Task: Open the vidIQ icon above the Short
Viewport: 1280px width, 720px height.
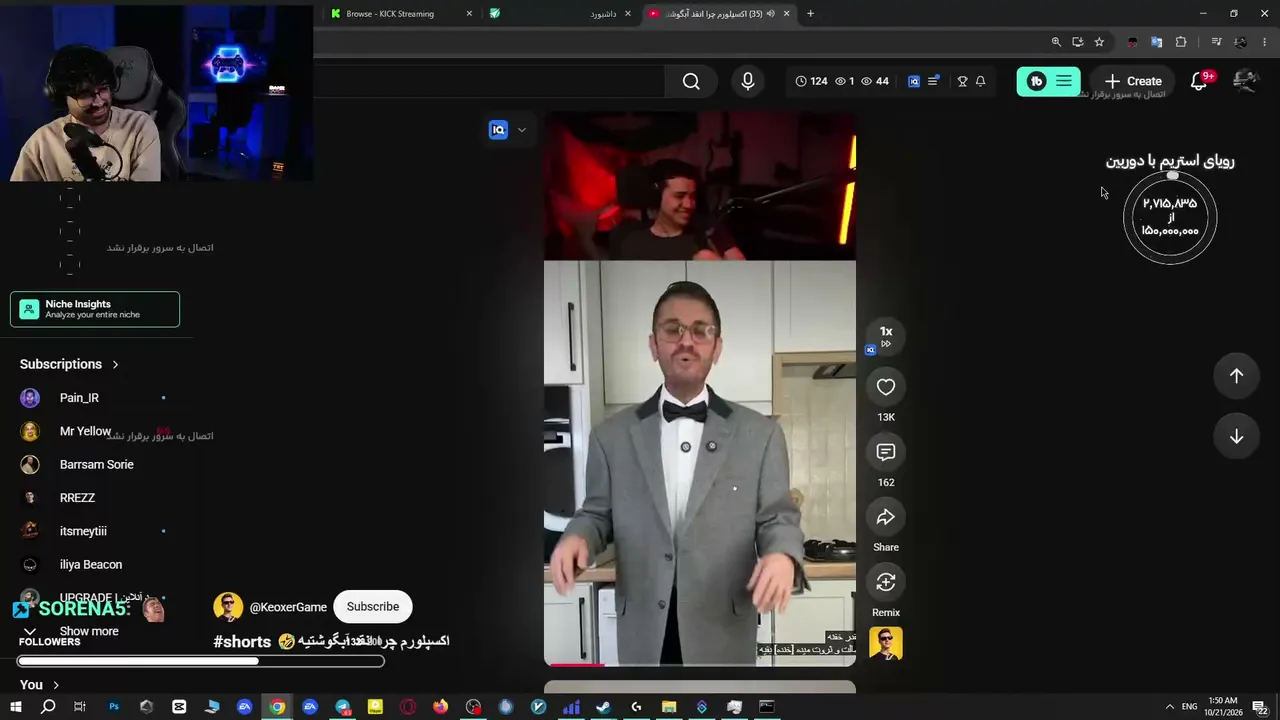Action: pos(498,130)
